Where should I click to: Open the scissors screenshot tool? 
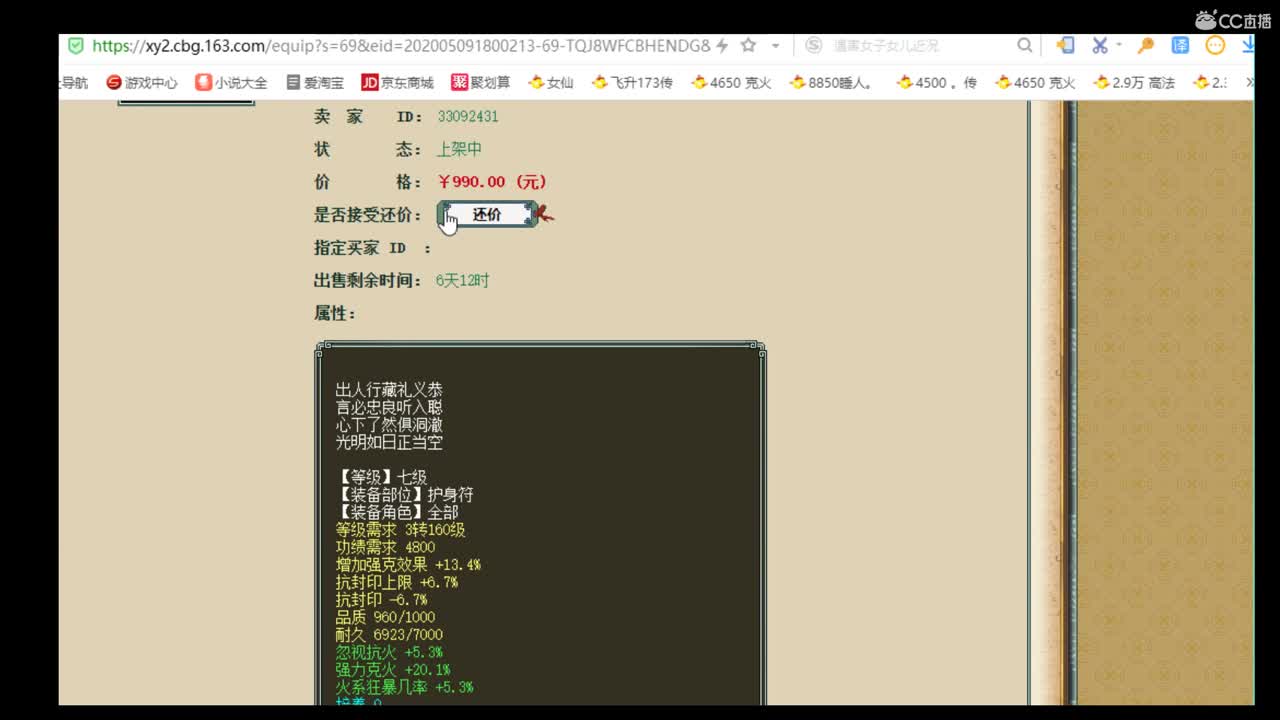1099,45
